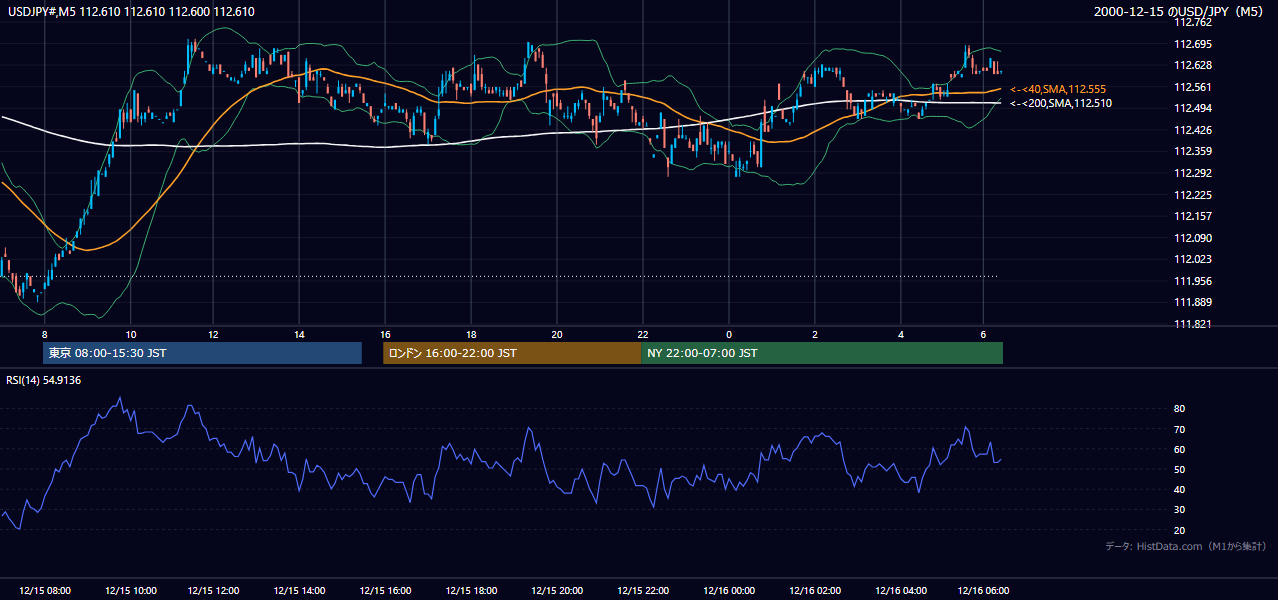Click the 112.695 price axis label
This screenshot has height=600, width=1278.
pos(1192,44)
